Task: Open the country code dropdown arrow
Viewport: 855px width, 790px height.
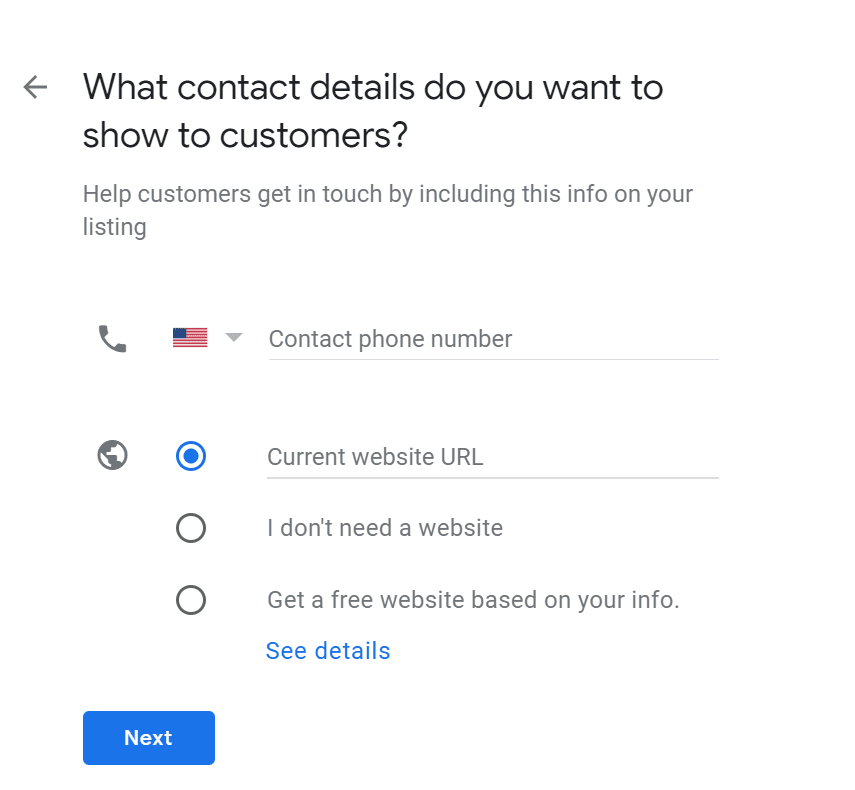Action: click(x=234, y=337)
